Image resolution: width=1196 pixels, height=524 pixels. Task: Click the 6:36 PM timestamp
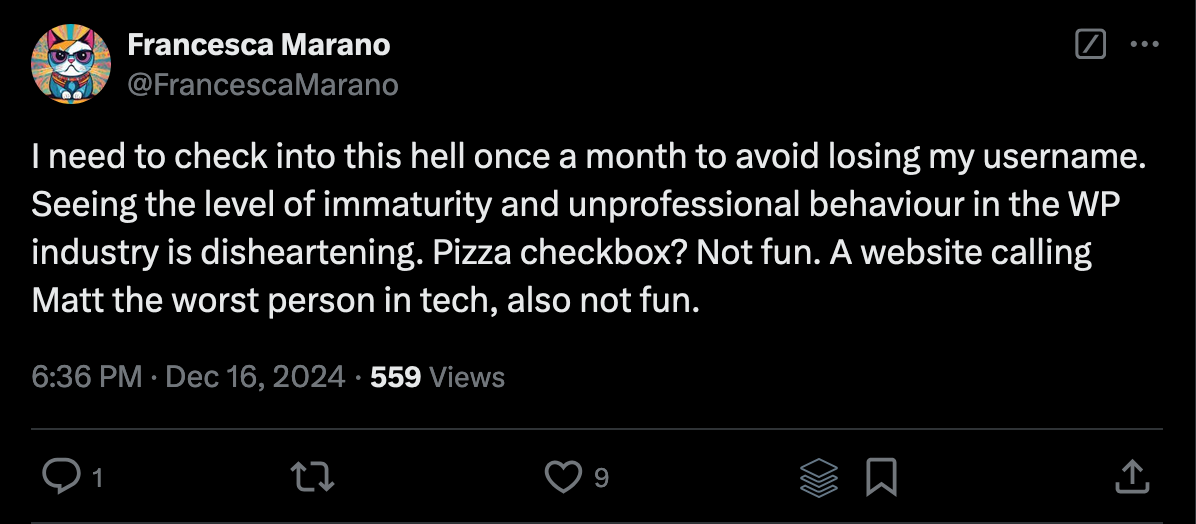pos(87,377)
